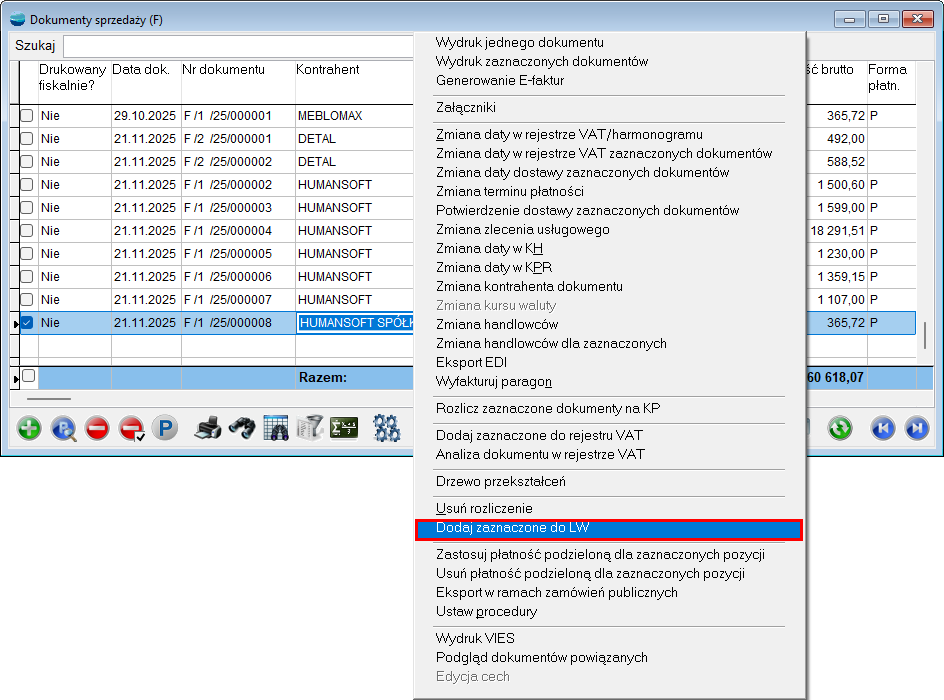Tick the checkbox for the MEBLOMAX row
The width and height of the screenshot is (944, 700).
pyautogui.click(x=27, y=116)
